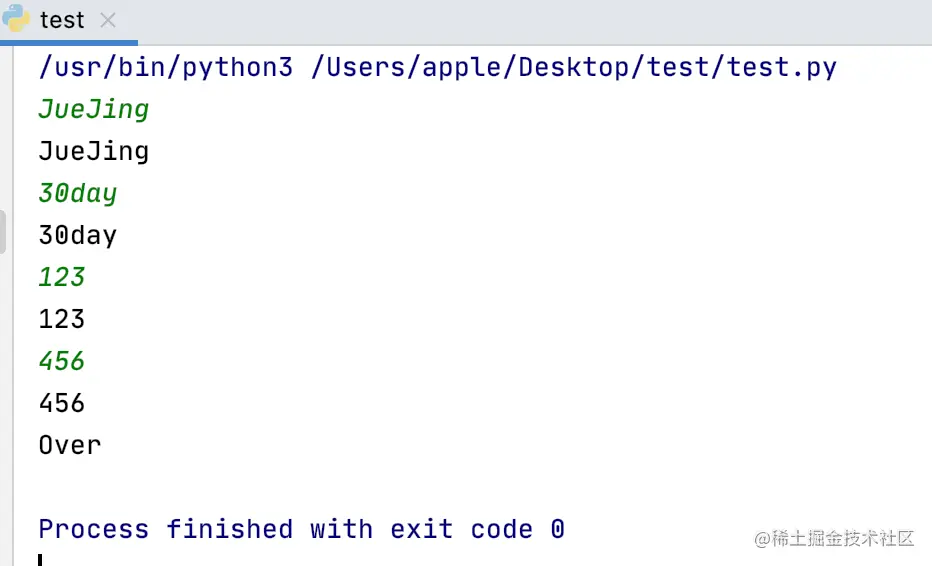Screen dimensions: 932x566
Task: Click the empty line above 'Process finished'
Action: (300, 487)
